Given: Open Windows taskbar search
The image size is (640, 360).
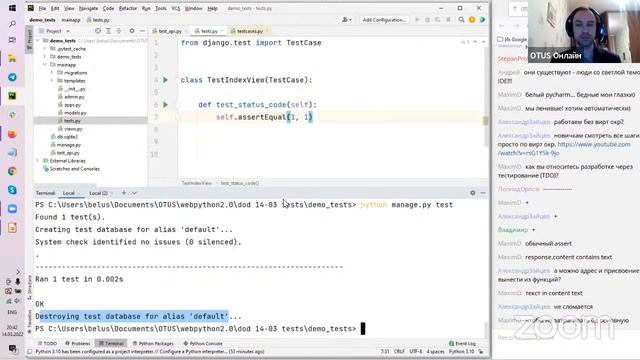Looking at the screenshot, I should 12,24.
